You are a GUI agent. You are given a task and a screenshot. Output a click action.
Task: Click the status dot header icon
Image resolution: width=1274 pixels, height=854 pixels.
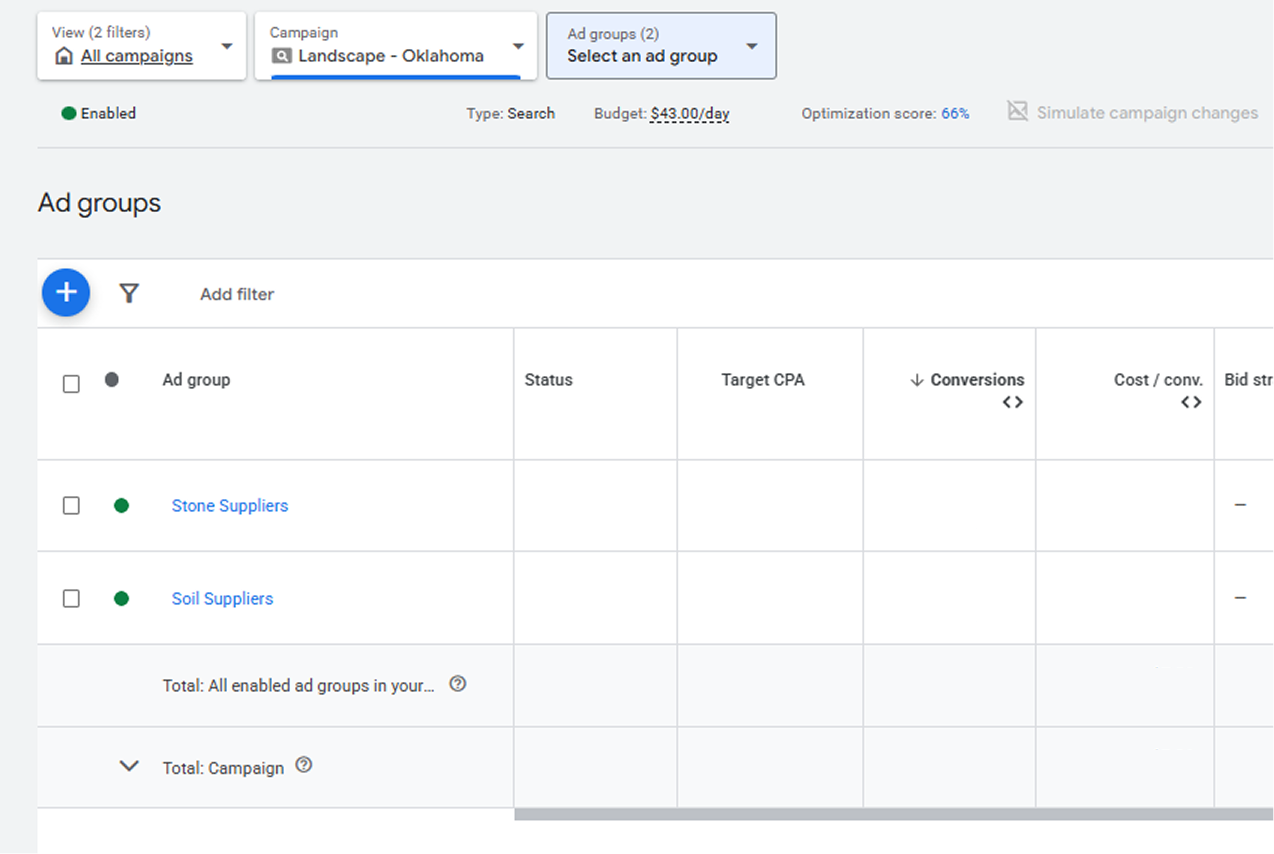click(112, 380)
